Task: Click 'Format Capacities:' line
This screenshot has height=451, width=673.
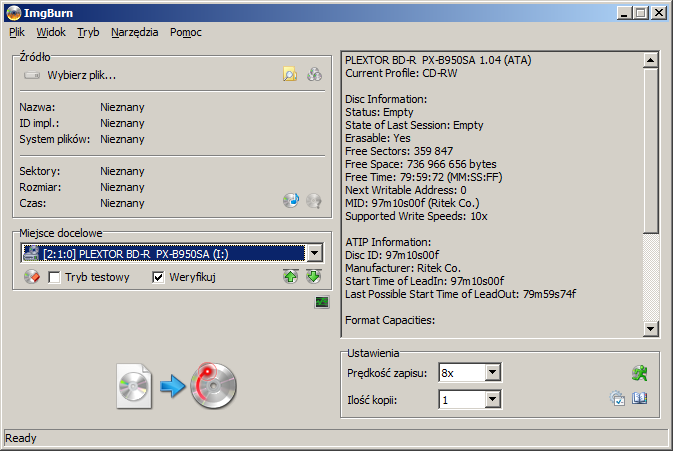Action: (390, 320)
